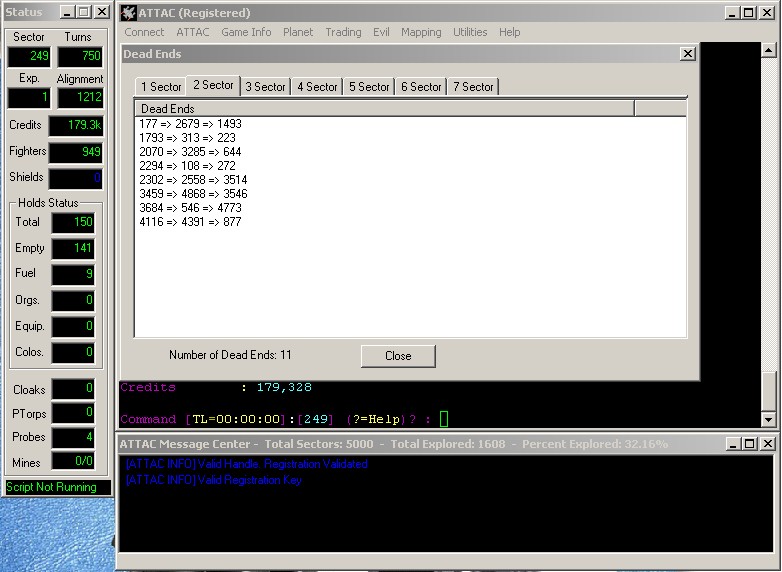Maximize the ATTAC Message Center panel
The image size is (782, 572).
(x=750, y=444)
